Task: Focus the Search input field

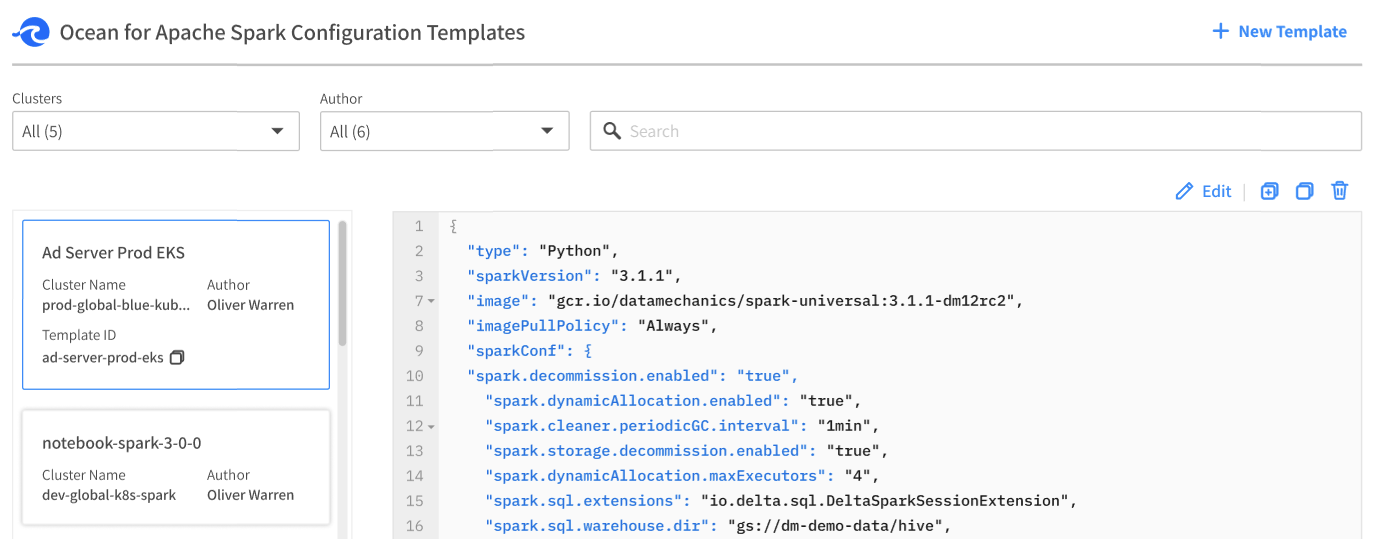Action: click(990, 131)
